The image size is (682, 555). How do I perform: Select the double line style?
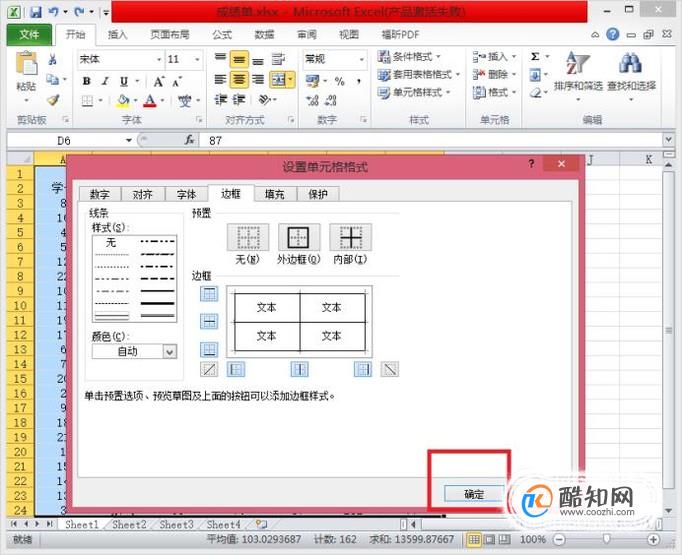[112, 315]
